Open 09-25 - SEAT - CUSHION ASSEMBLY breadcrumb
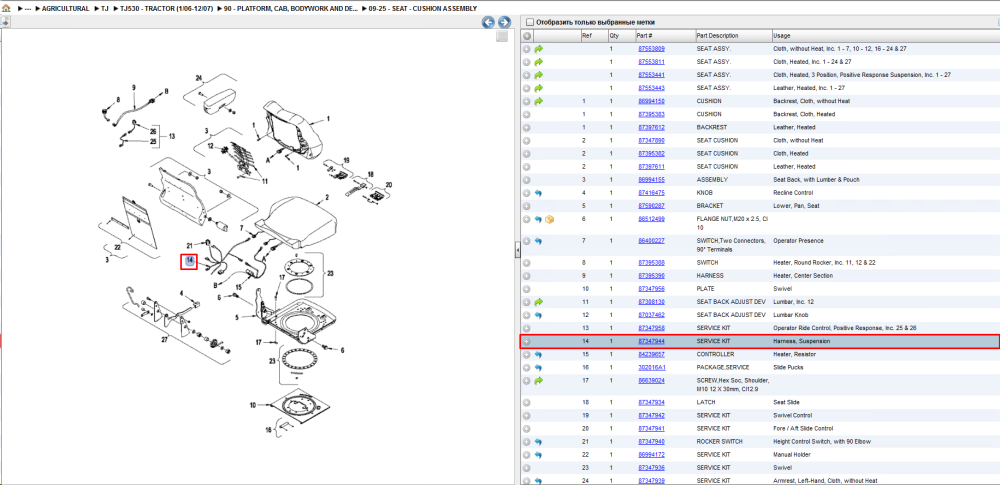1000x485 pixels. click(422, 9)
